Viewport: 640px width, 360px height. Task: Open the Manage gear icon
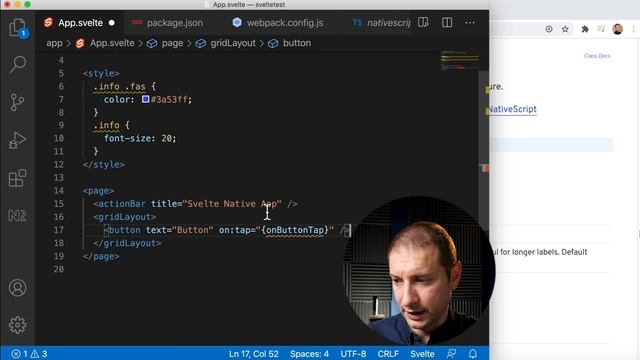coord(18,325)
